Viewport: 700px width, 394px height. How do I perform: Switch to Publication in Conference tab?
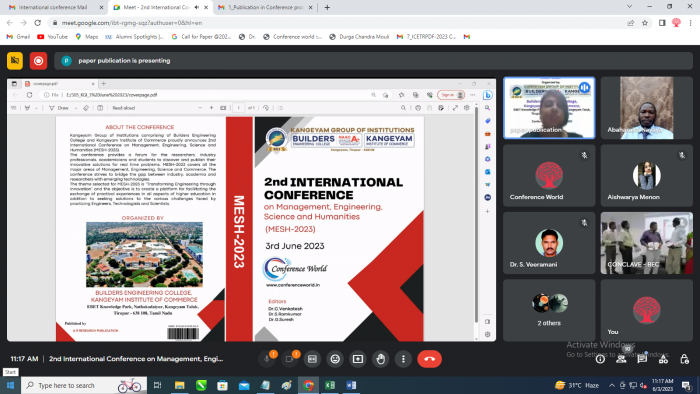tap(264, 7)
